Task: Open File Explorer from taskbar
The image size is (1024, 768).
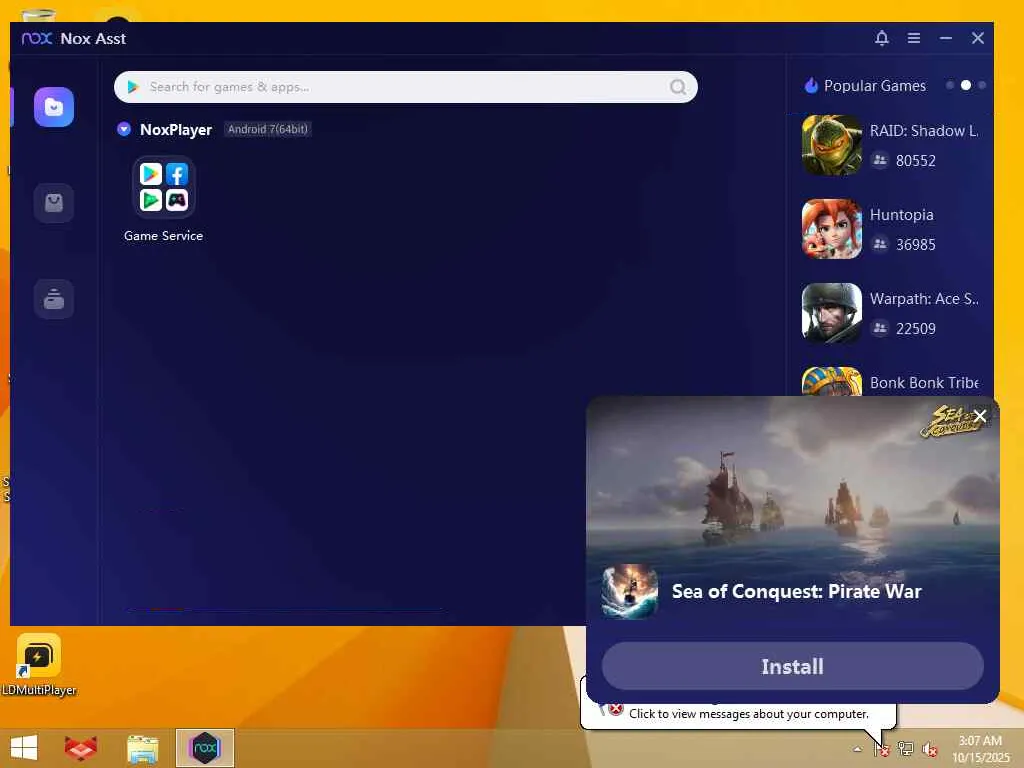Action: pos(142,748)
